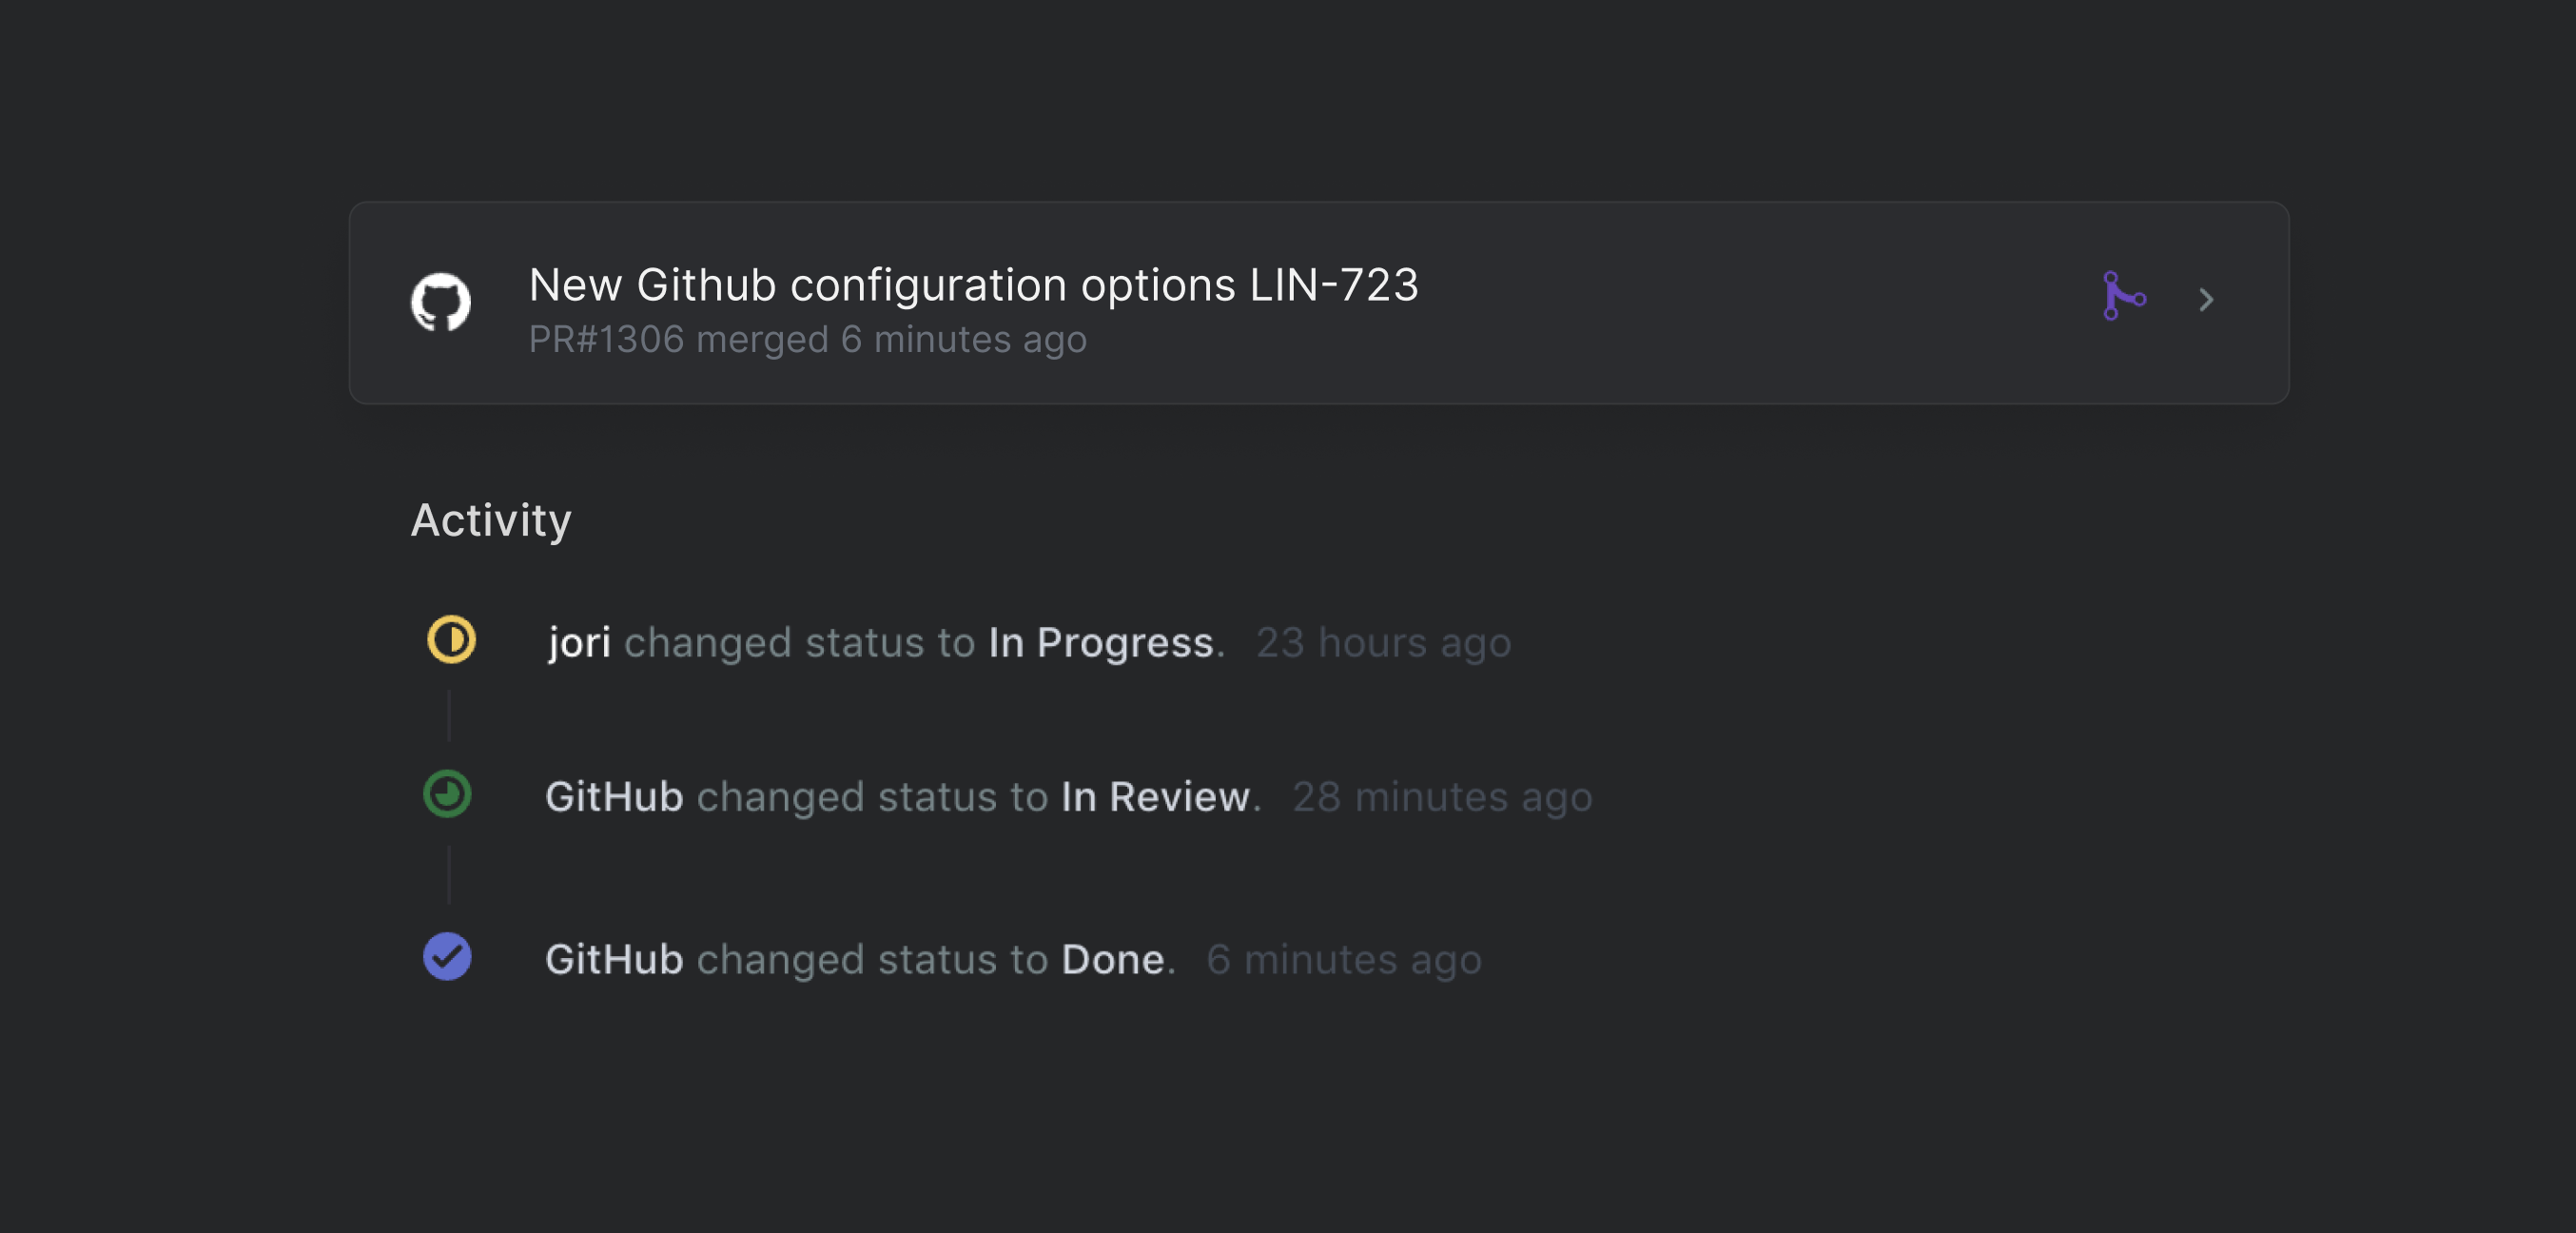Click timeline connector below In Review icon
The image size is (2576, 1233).
(x=449, y=874)
